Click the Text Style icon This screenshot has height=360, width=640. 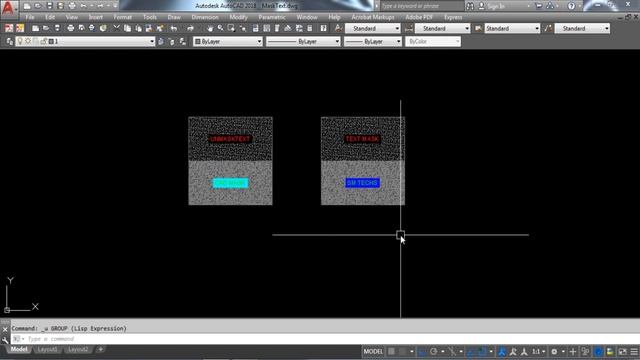pyautogui.click(x=338, y=28)
